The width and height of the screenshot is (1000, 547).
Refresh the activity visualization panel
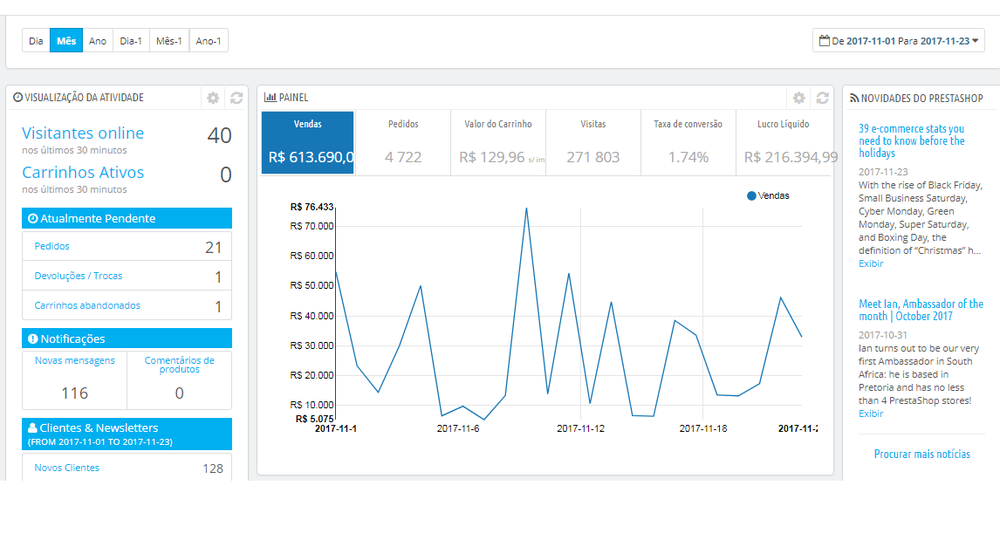(237, 98)
